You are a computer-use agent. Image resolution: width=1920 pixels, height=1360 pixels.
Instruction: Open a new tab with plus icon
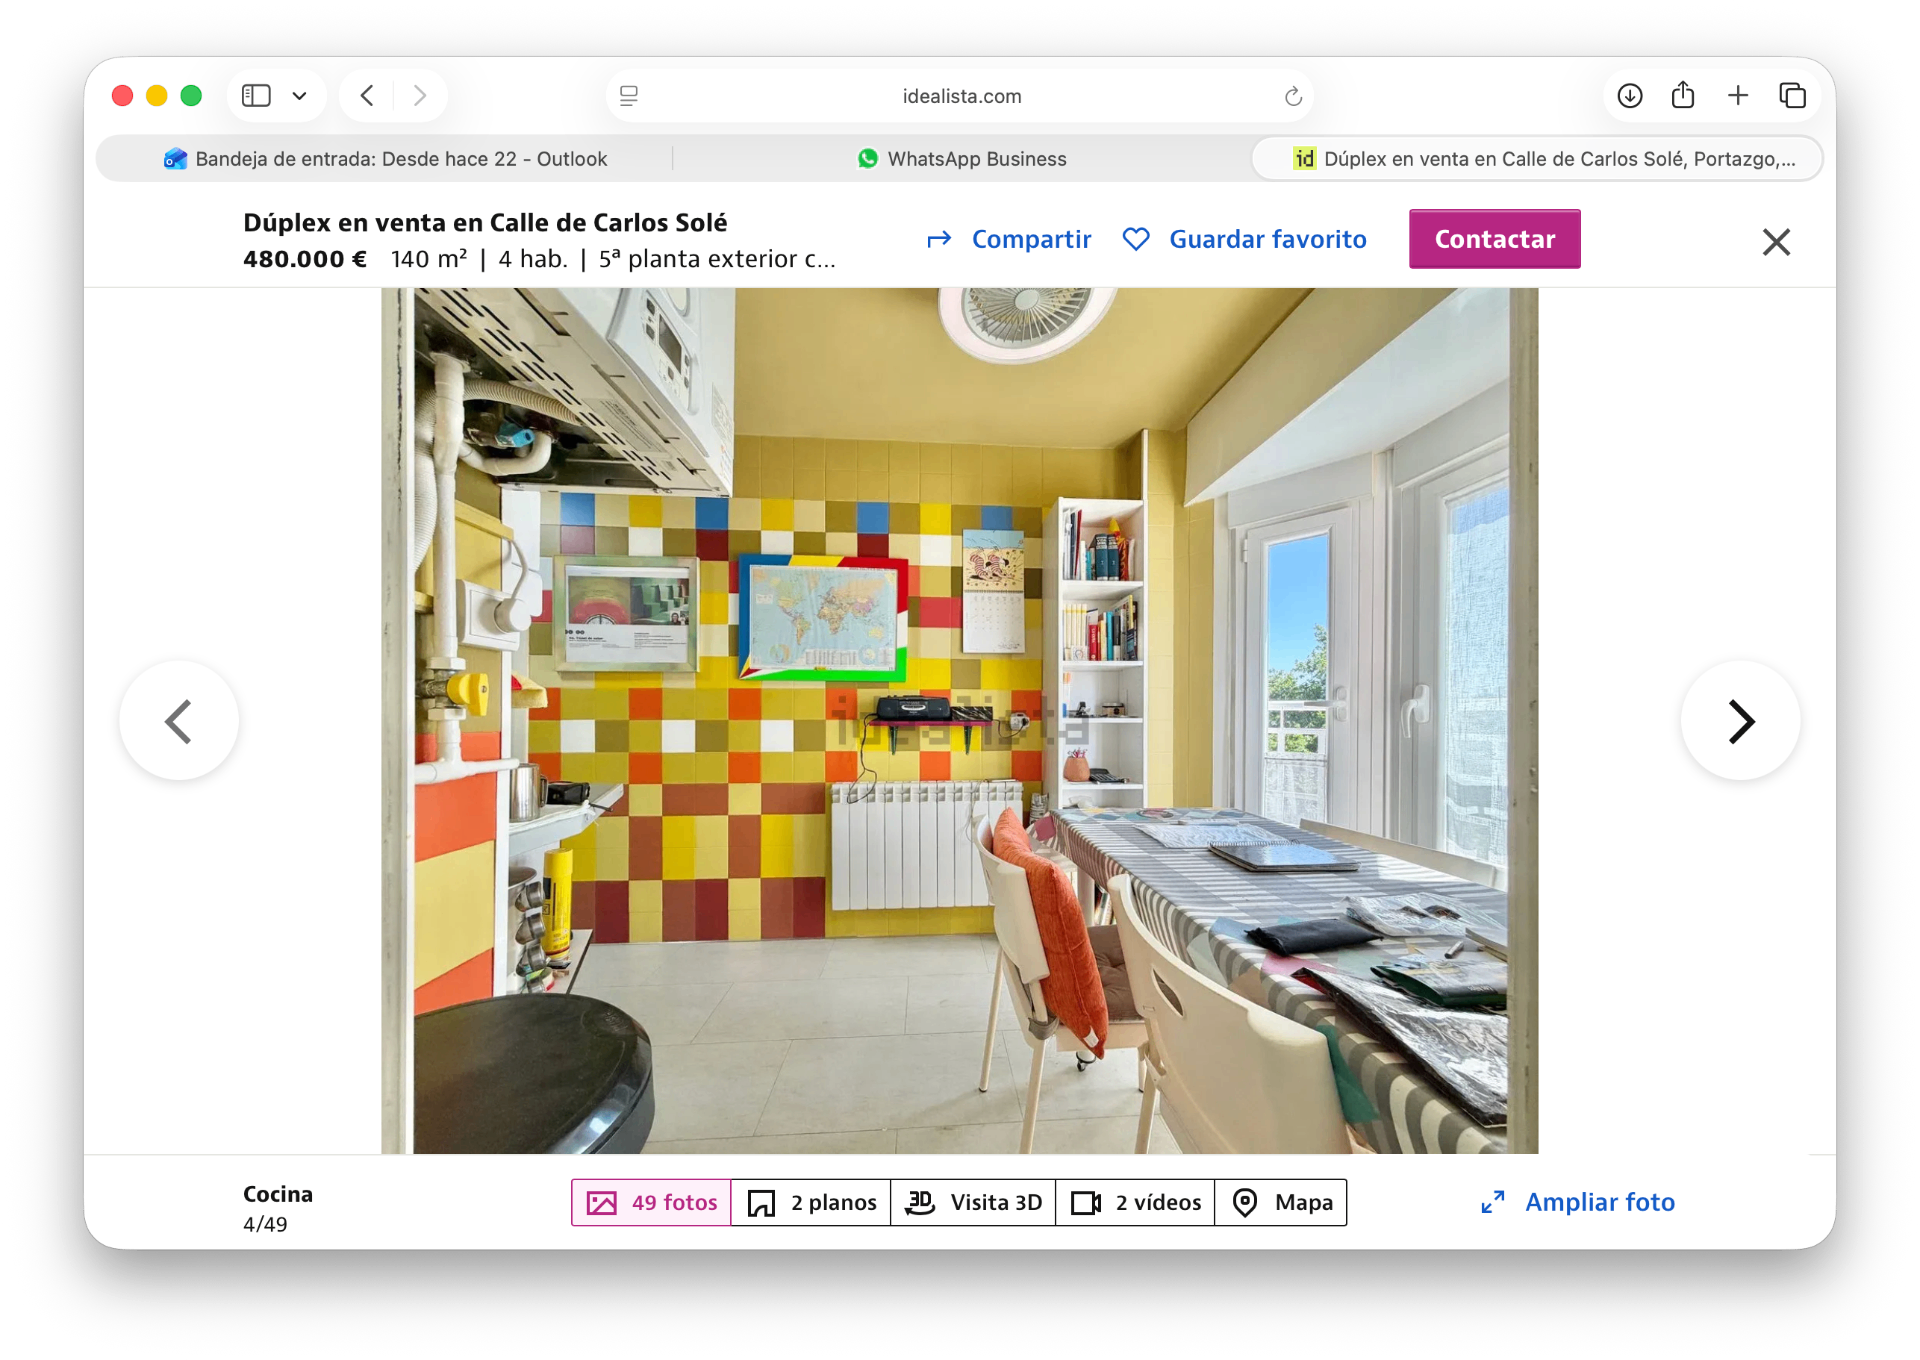(1738, 96)
